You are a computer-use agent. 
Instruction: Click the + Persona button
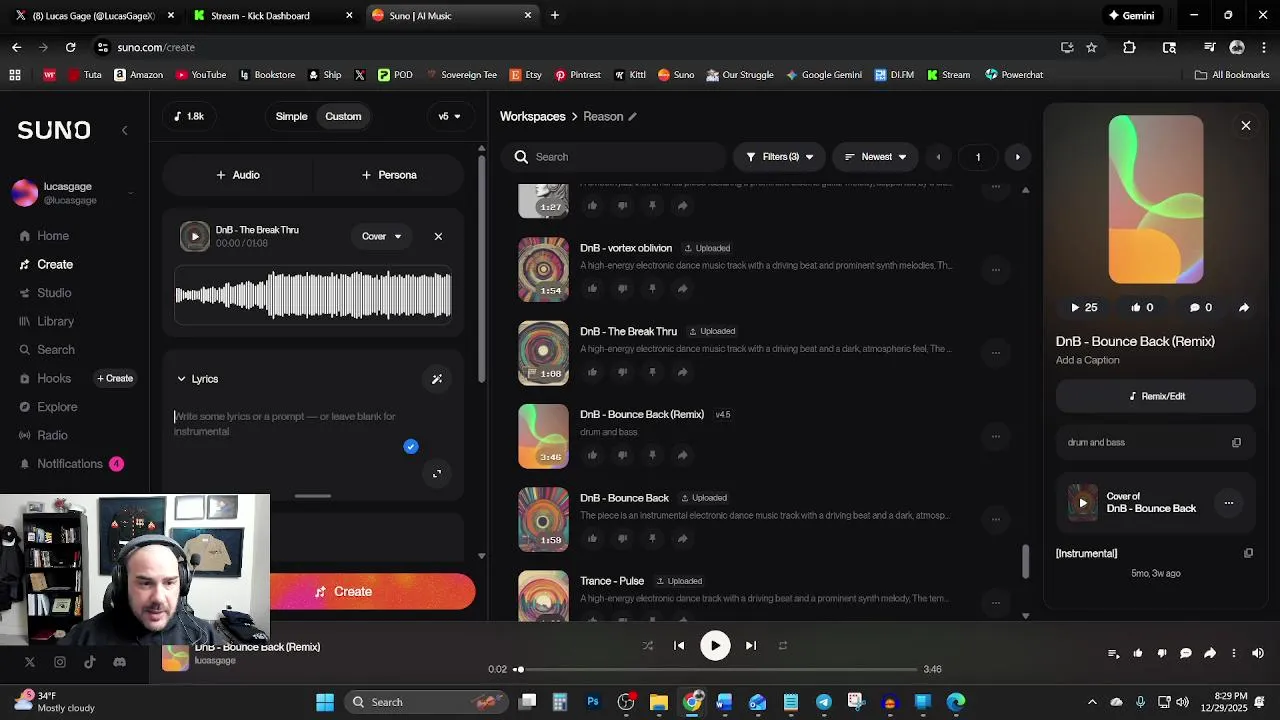coord(389,175)
